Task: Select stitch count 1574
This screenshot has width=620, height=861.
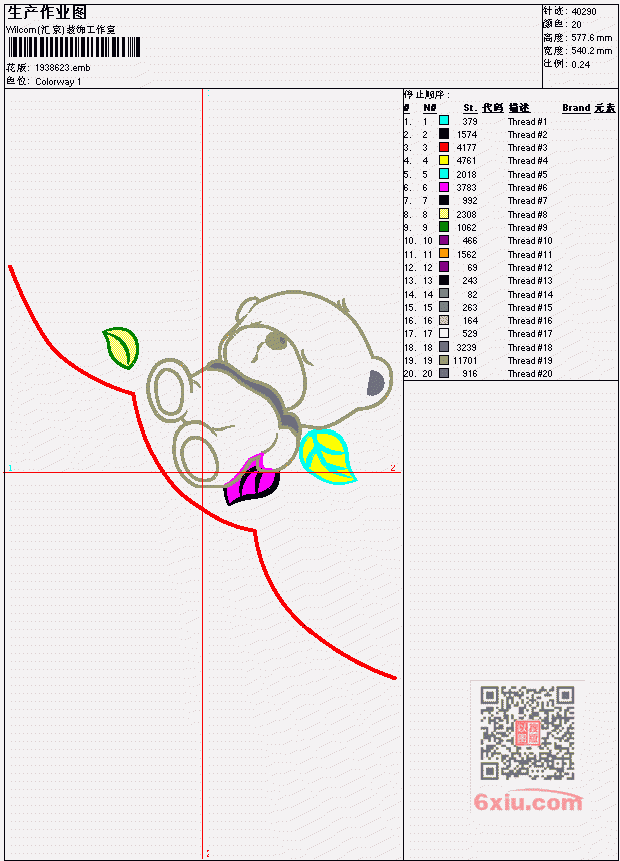Action: tap(467, 135)
